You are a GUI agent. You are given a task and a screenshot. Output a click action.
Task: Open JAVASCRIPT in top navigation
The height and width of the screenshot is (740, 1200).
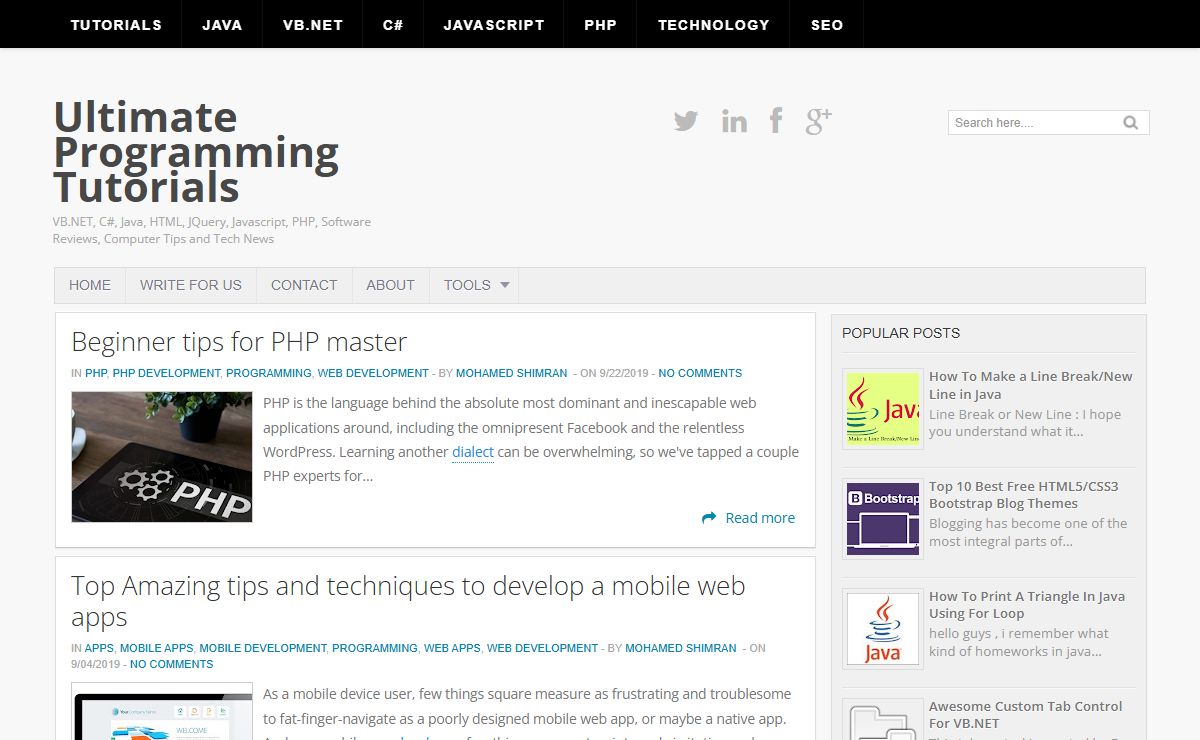point(494,25)
